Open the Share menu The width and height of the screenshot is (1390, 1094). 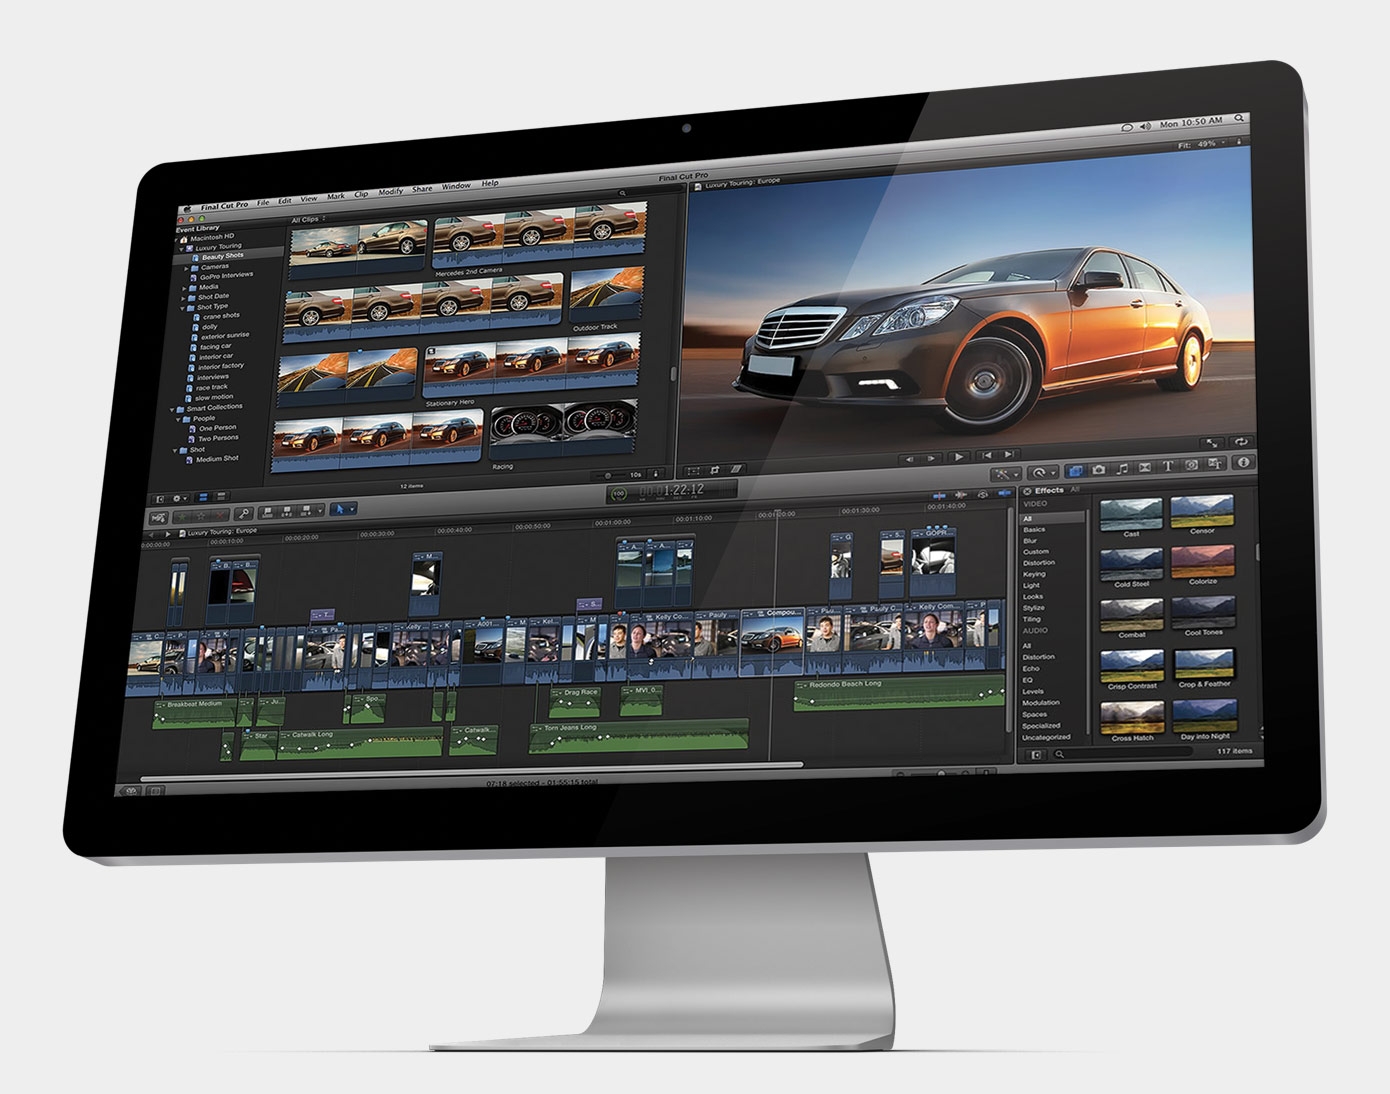422,189
